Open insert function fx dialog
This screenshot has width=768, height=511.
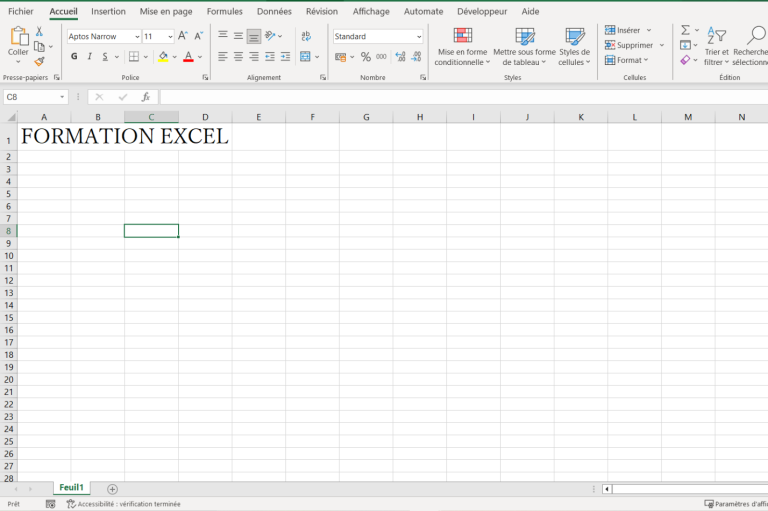click(x=145, y=97)
